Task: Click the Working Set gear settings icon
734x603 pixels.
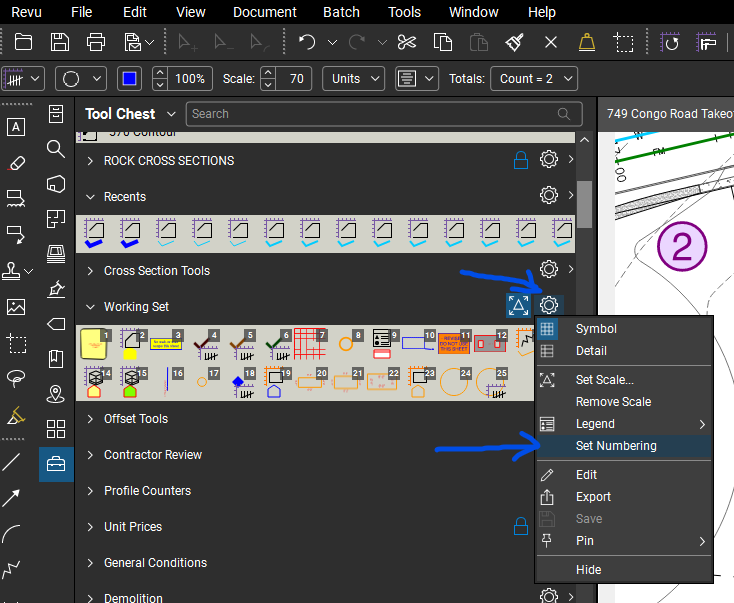Action: (x=549, y=305)
